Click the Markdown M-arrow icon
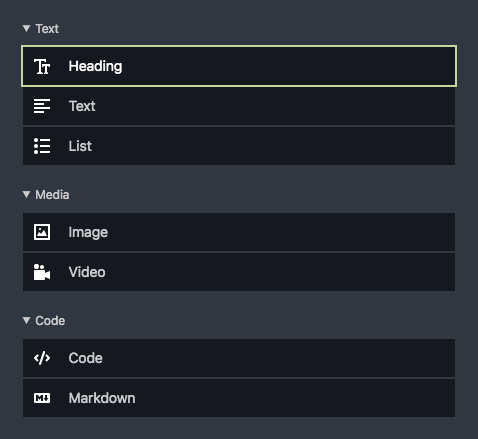 (42, 398)
